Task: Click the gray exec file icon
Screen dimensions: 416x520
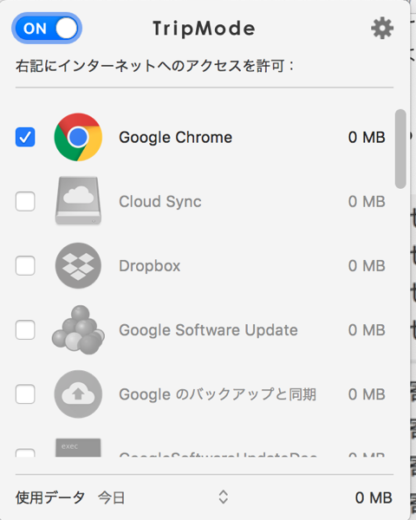Action: point(78,447)
